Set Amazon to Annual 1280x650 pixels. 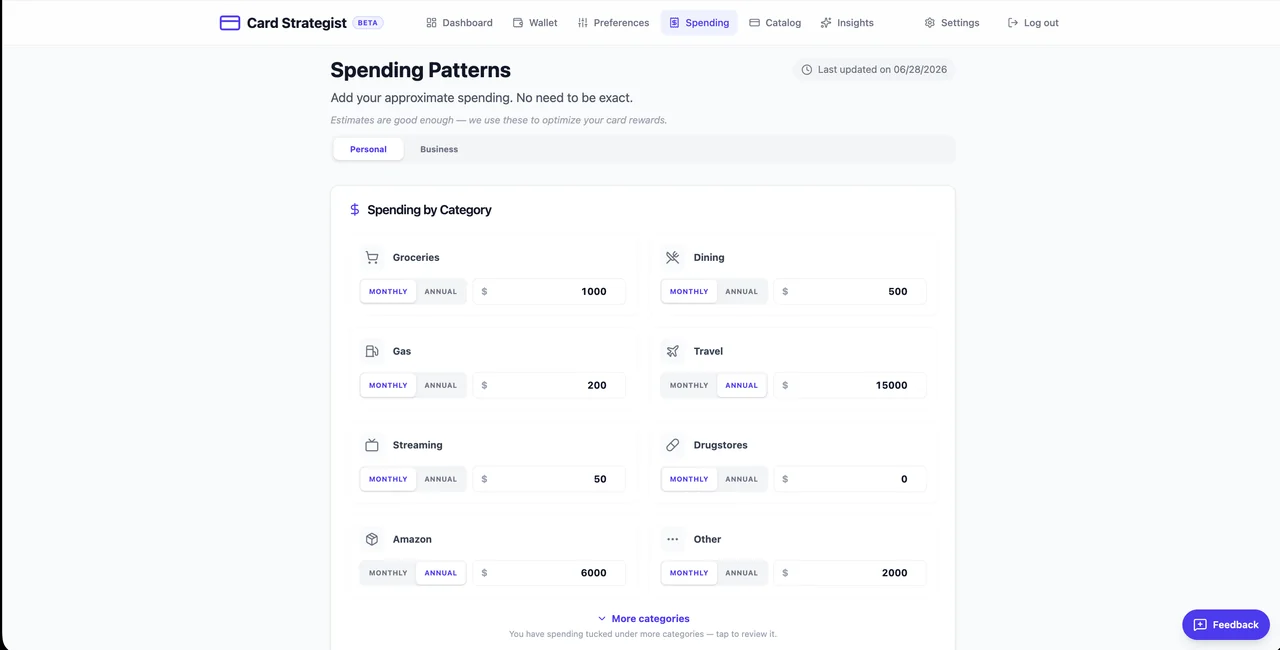coord(441,573)
